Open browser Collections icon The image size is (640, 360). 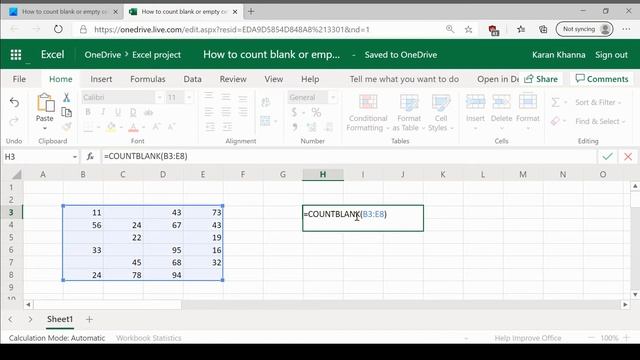click(543, 29)
